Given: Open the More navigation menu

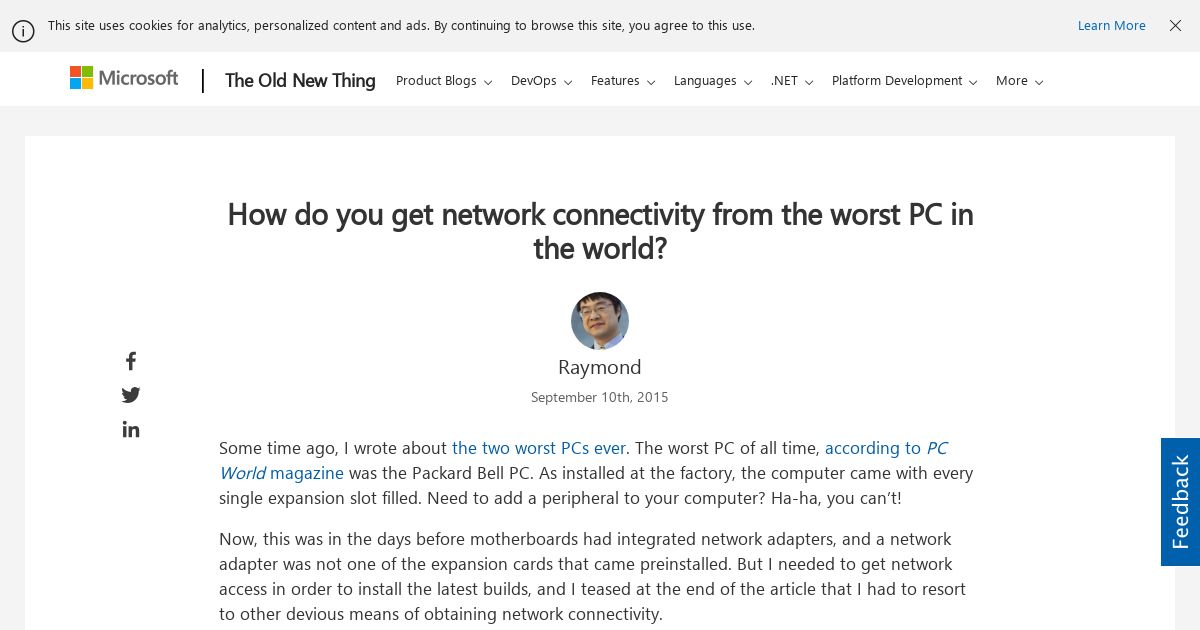Looking at the screenshot, I should (x=1019, y=81).
